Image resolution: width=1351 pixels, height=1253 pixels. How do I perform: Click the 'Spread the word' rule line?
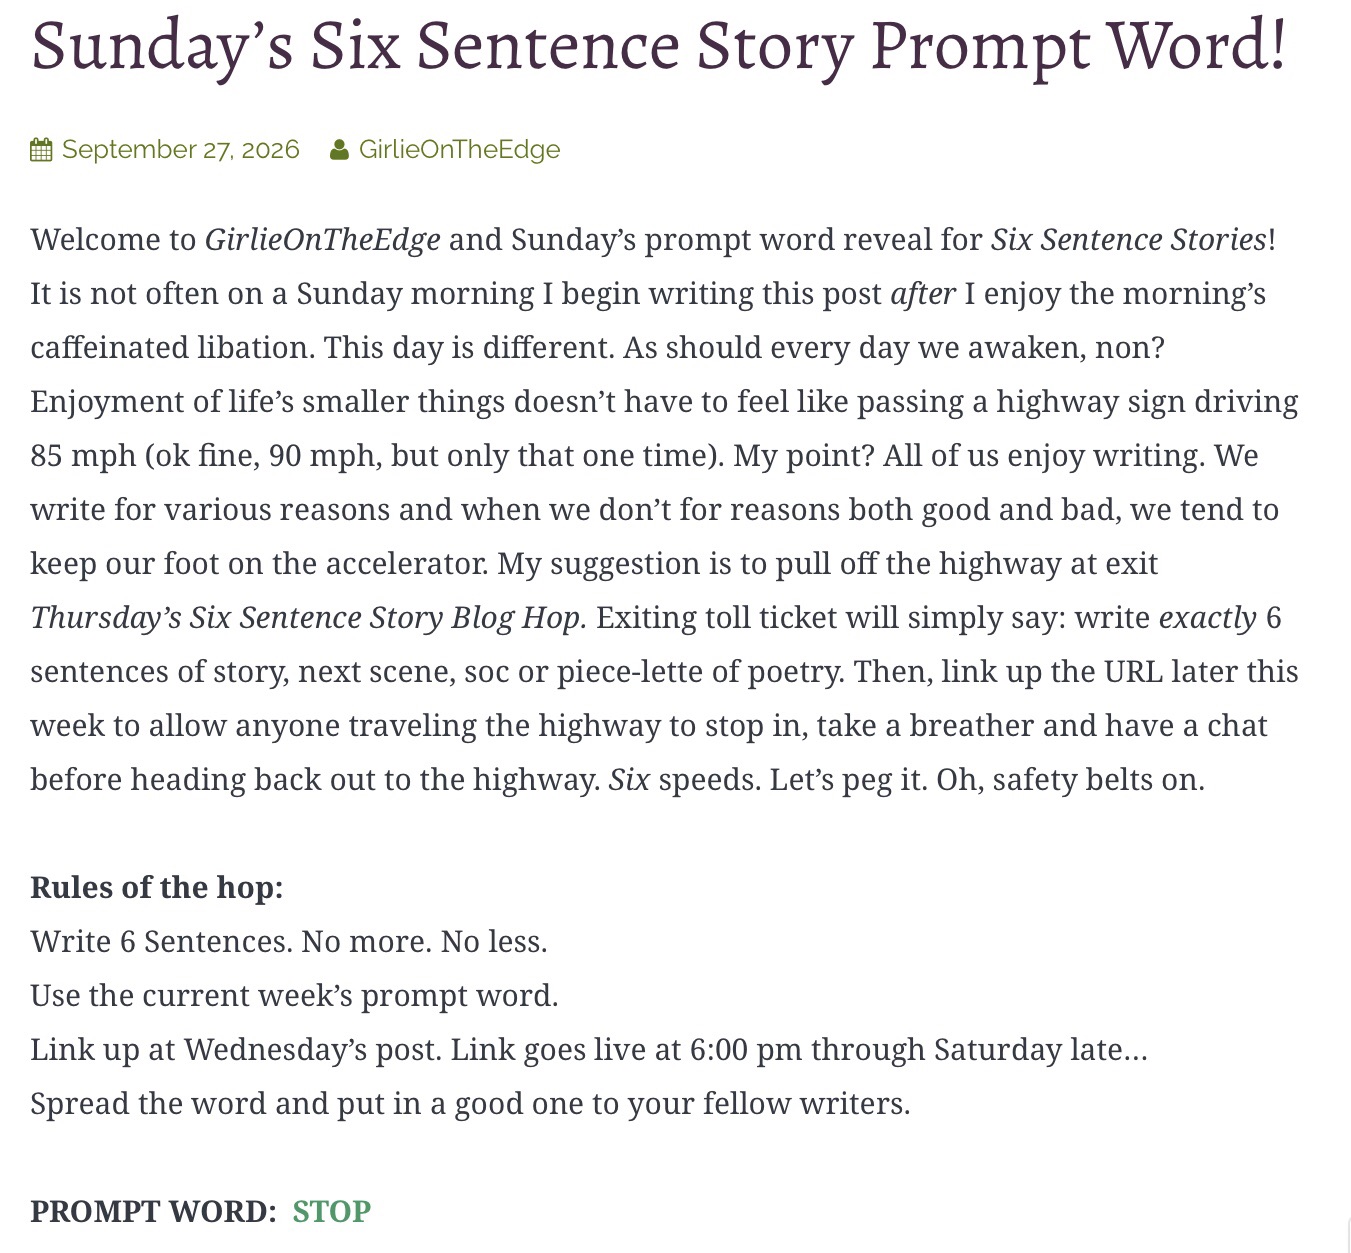(470, 1103)
